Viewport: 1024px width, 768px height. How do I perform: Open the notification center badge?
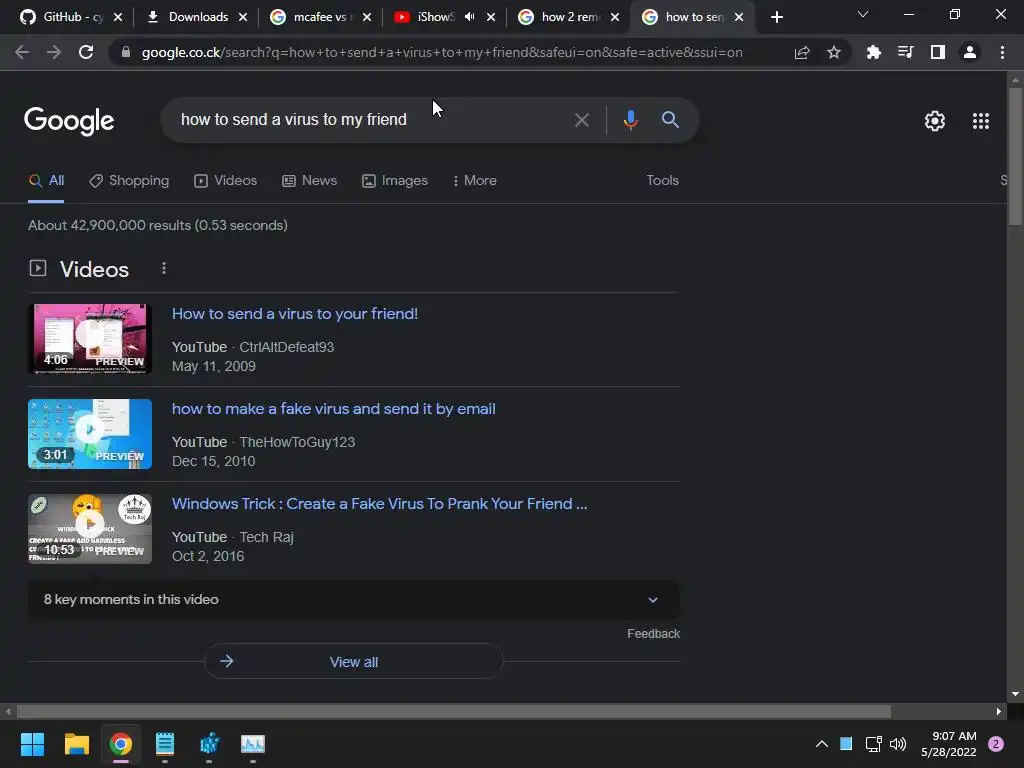tap(996, 744)
